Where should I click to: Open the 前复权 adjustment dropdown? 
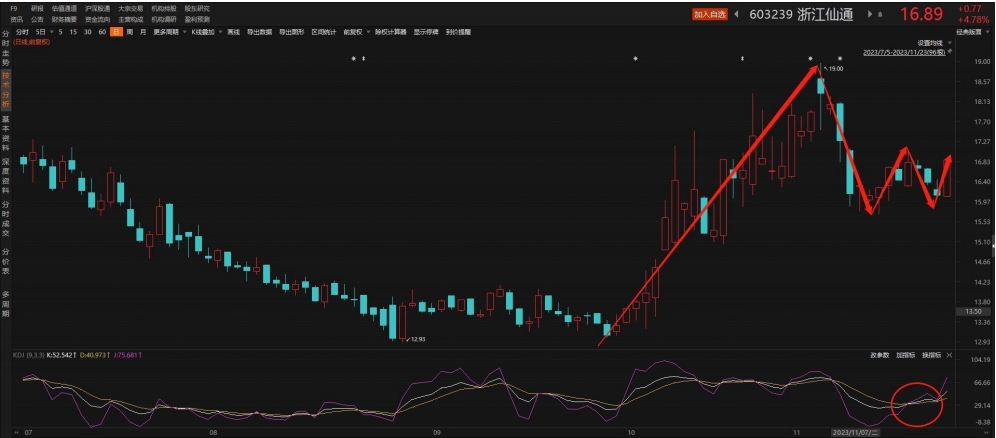click(368, 32)
